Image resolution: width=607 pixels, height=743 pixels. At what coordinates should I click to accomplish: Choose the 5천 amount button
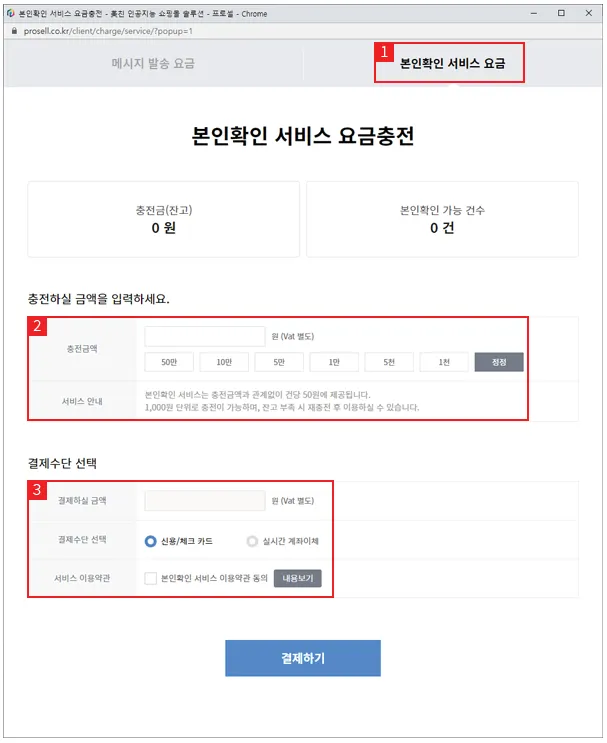click(389, 362)
